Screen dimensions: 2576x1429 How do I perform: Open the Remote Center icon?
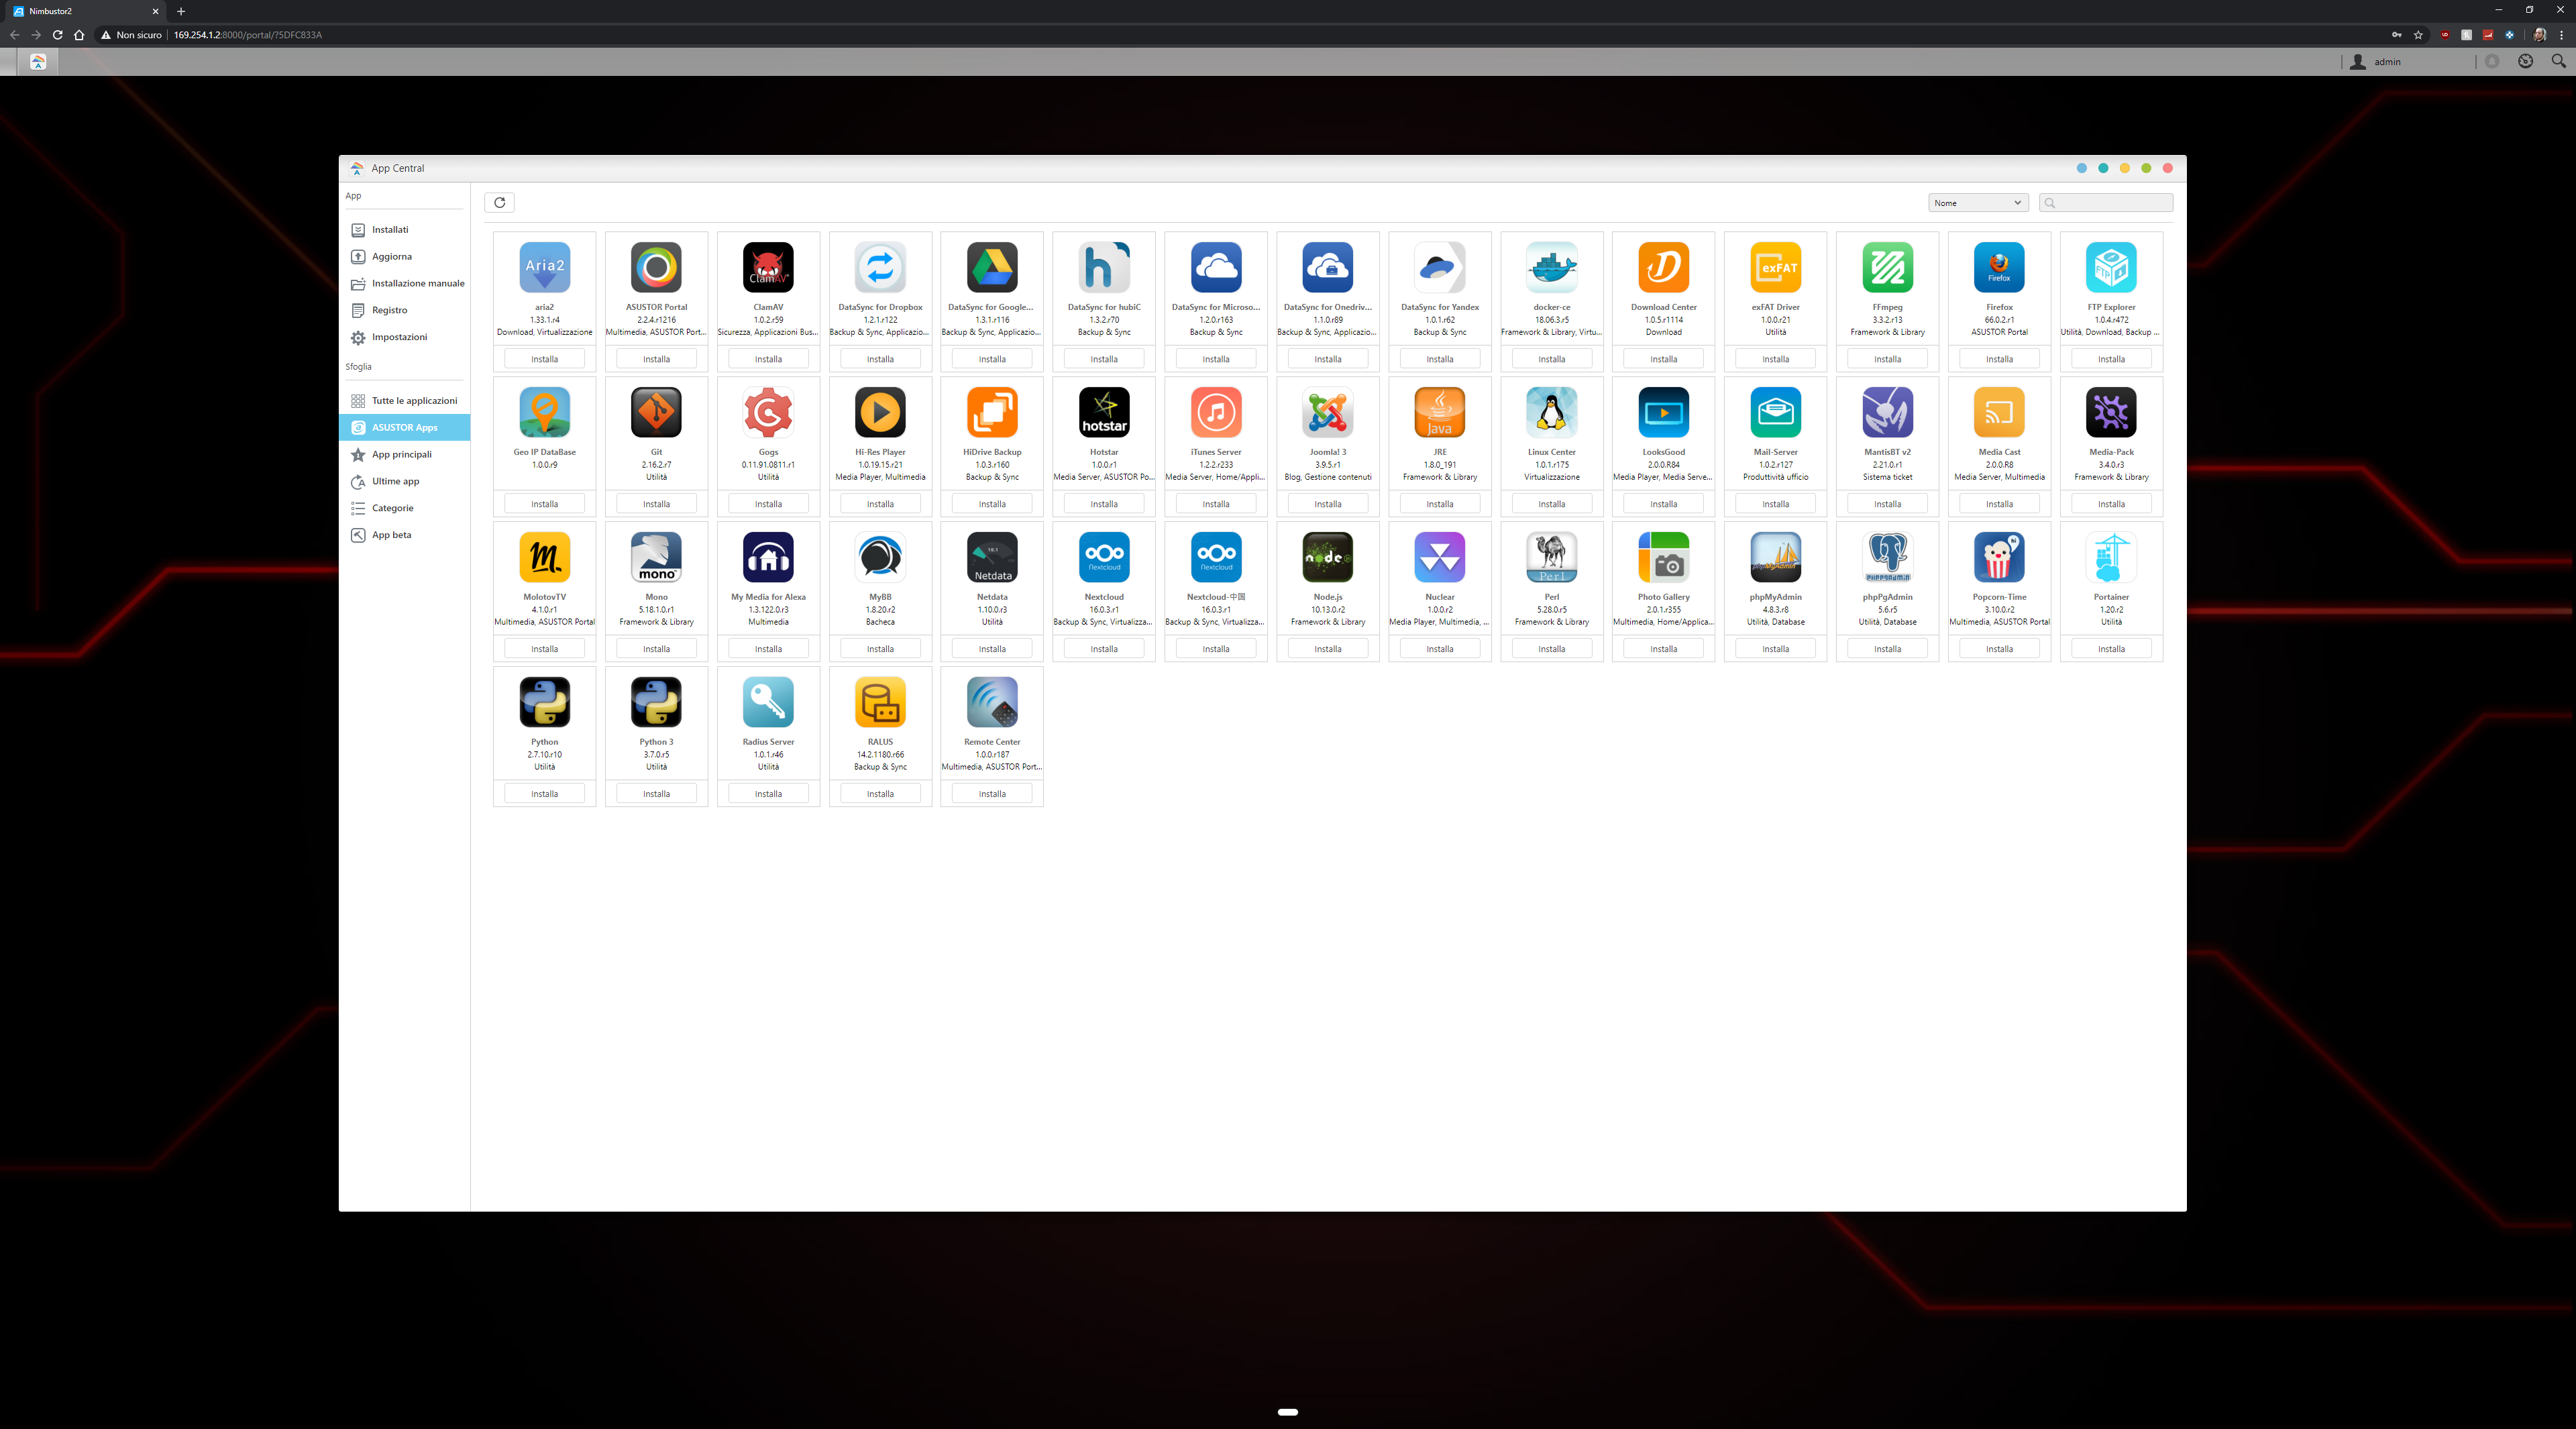[992, 702]
